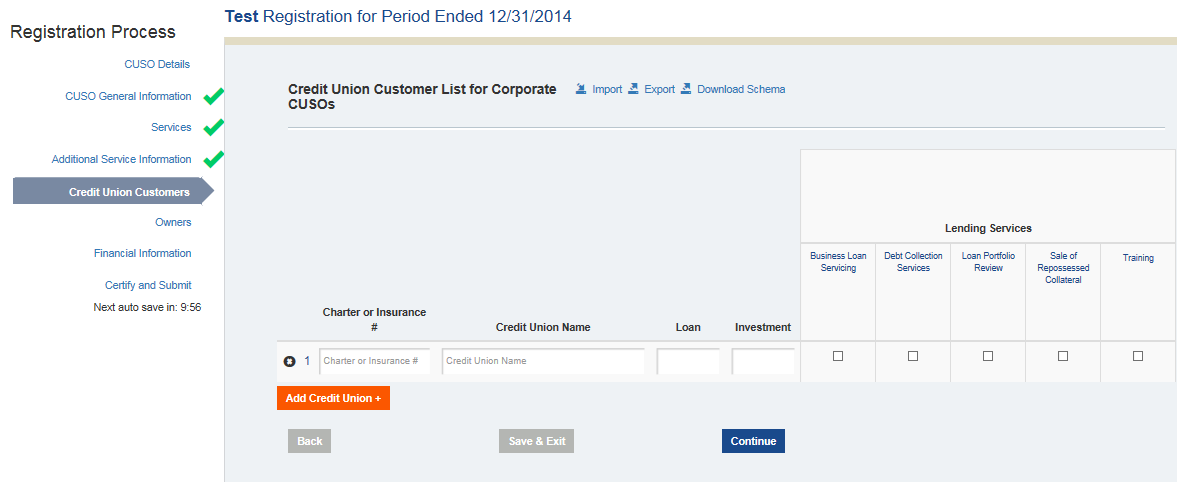
Task: Click the Download Schema icon
Action: tap(686, 89)
